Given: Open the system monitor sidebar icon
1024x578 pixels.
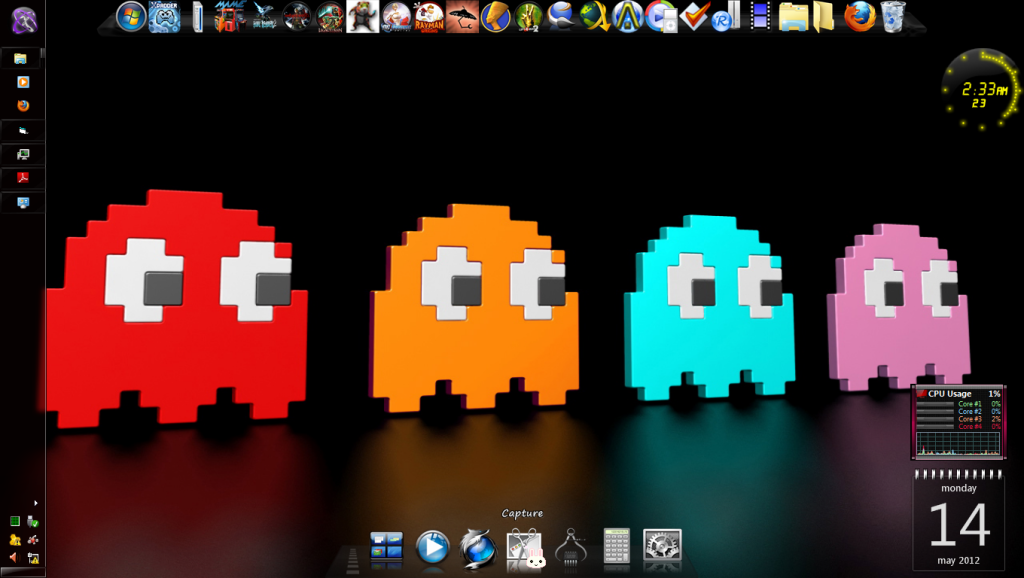Looking at the screenshot, I should [x=23, y=154].
